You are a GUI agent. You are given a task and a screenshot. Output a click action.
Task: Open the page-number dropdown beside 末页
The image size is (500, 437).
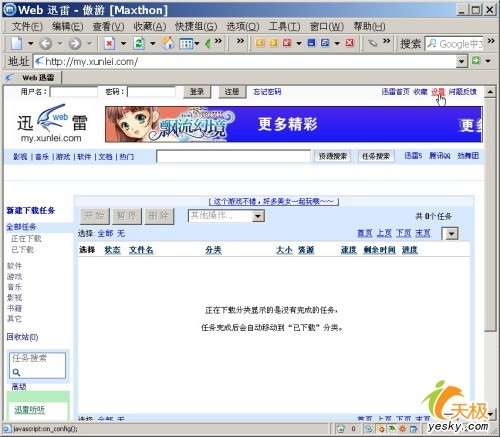pyautogui.click(x=451, y=234)
